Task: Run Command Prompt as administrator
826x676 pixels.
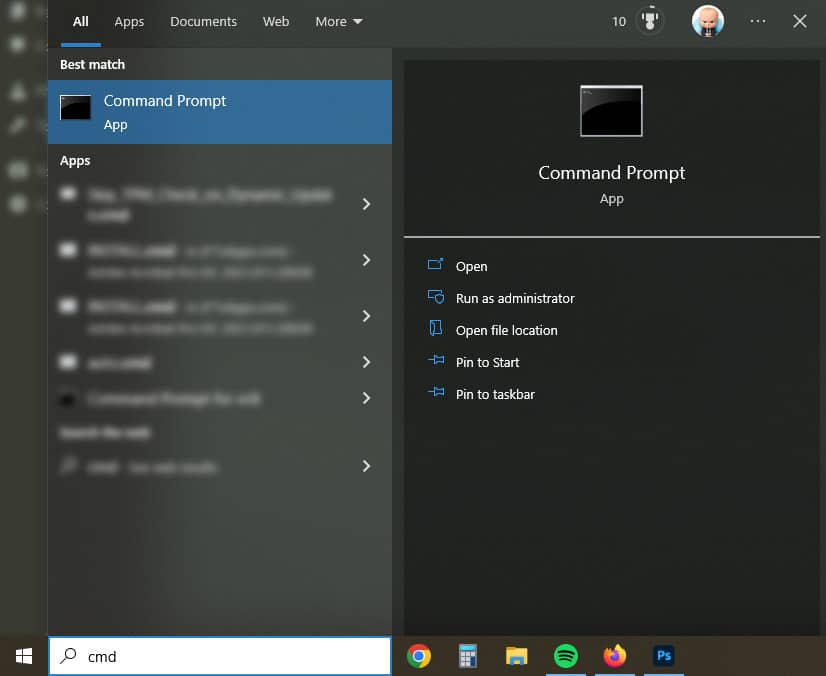Action: click(x=514, y=298)
